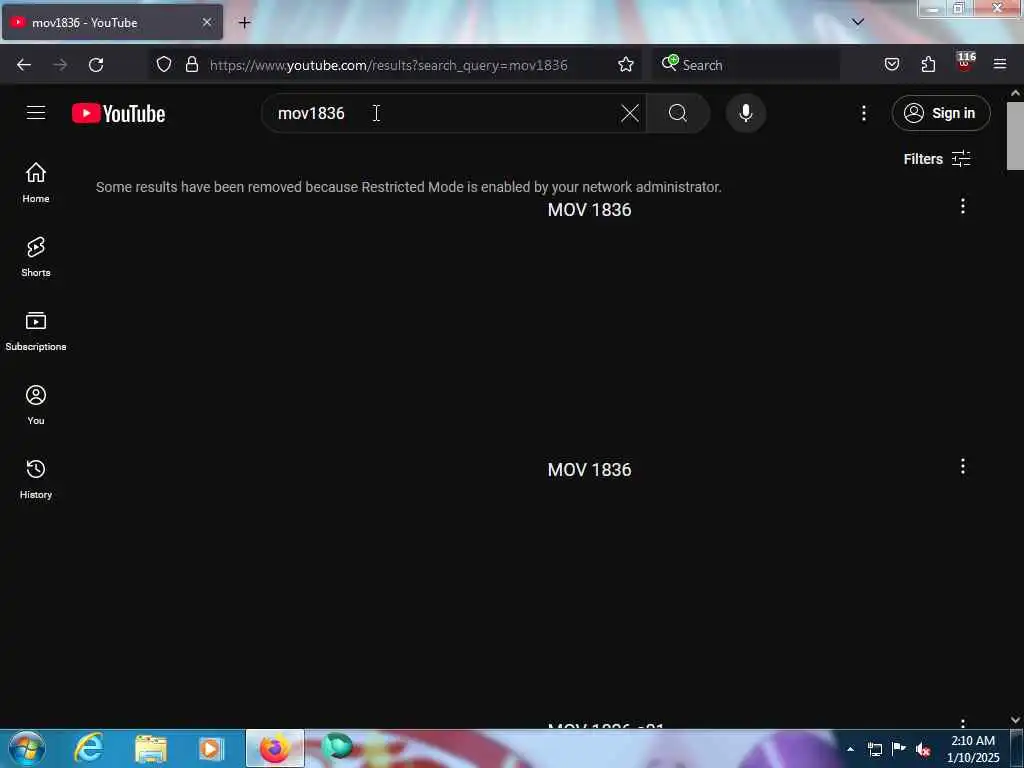The height and width of the screenshot is (768, 1024).
Task: Clear the search query with the X icon
Action: pyautogui.click(x=630, y=113)
